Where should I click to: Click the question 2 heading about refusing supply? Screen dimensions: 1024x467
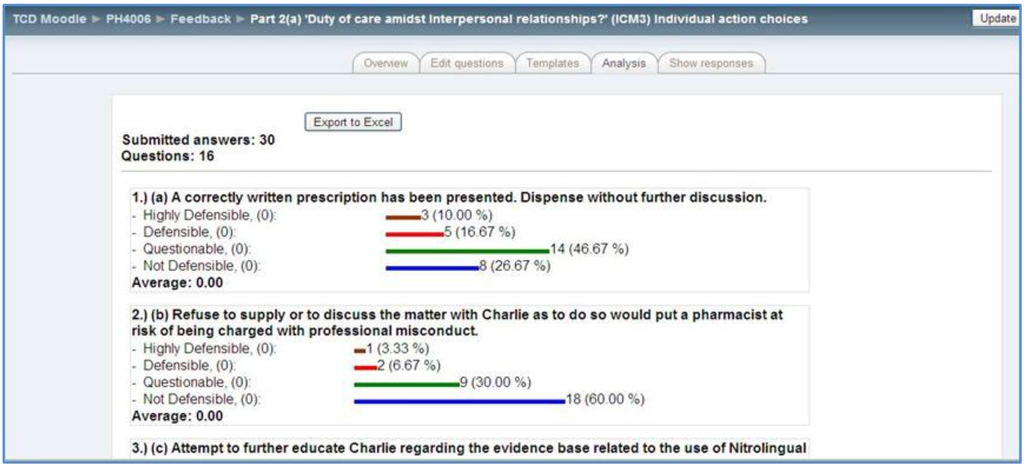click(x=457, y=322)
